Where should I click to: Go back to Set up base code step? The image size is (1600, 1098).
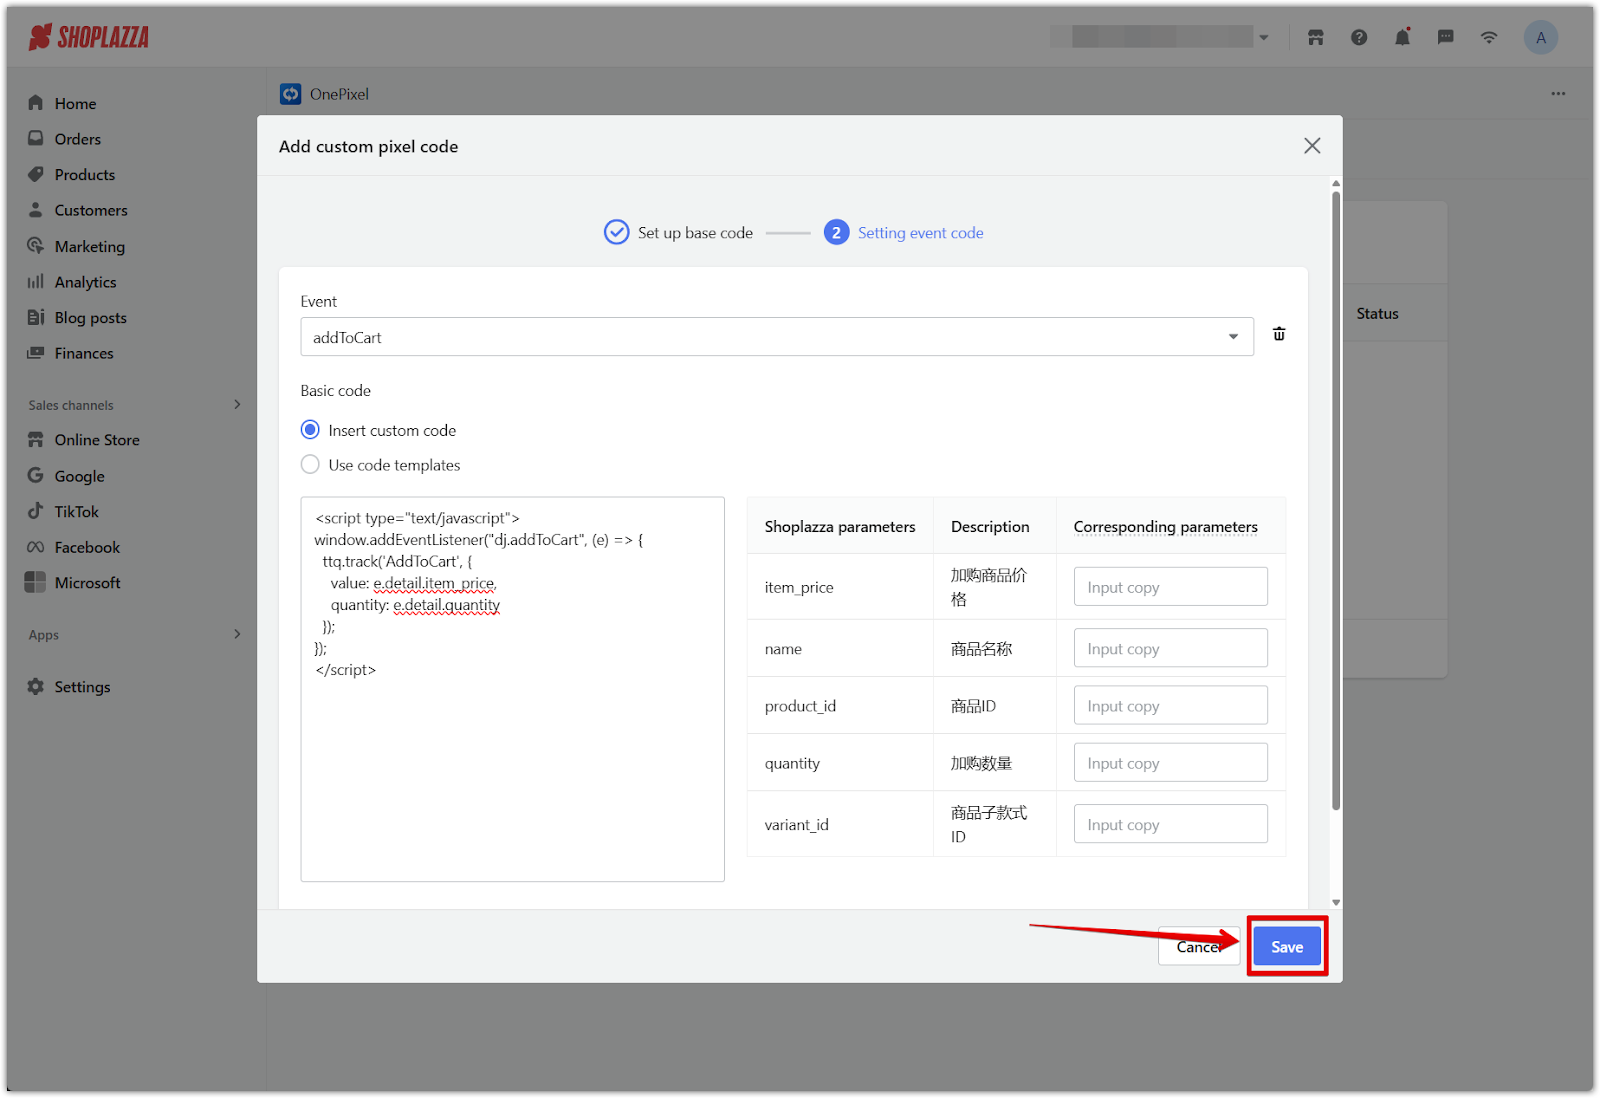tap(679, 233)
